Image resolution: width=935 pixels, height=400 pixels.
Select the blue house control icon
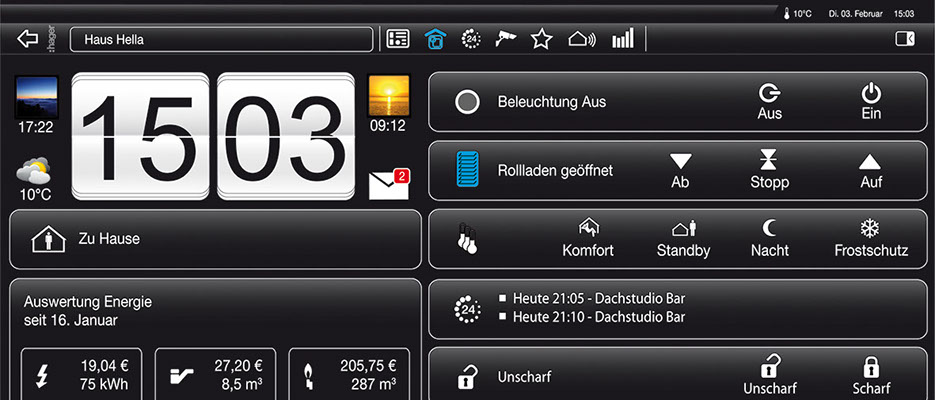tap(434, 40)
